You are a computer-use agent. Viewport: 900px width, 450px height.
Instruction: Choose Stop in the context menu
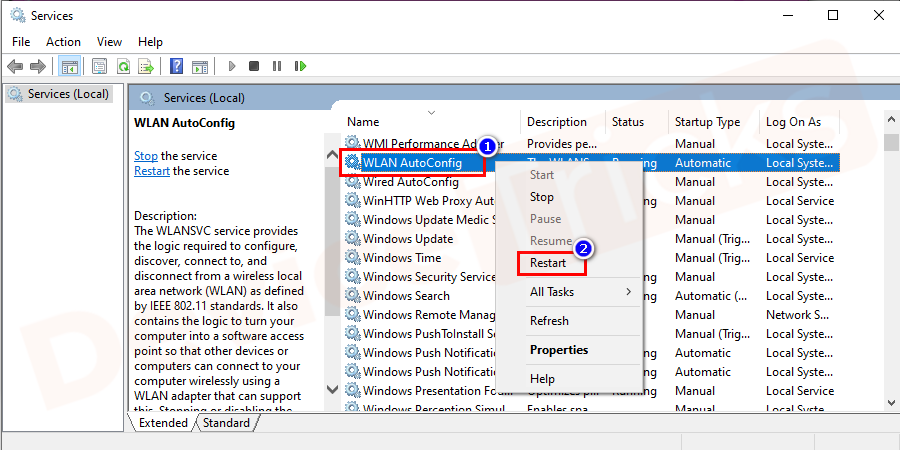(568, 197)
